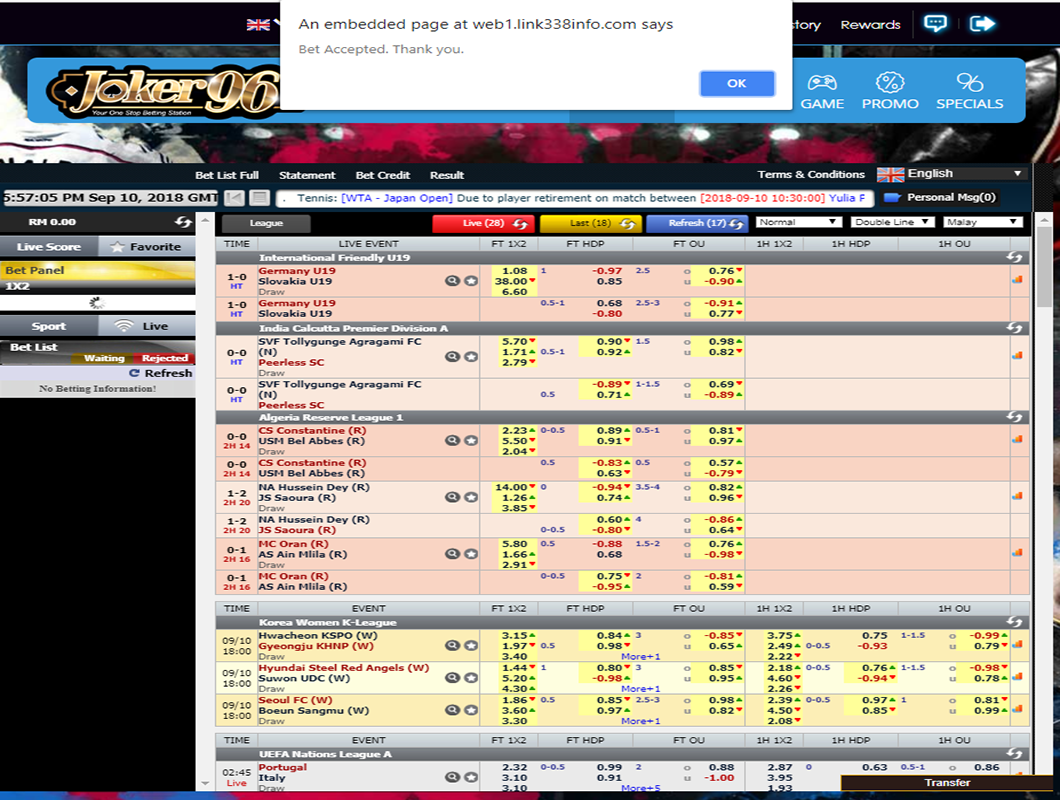The image size is (1060, 800).
Task: Open the English language dropdown
Action: pos(951,174)
